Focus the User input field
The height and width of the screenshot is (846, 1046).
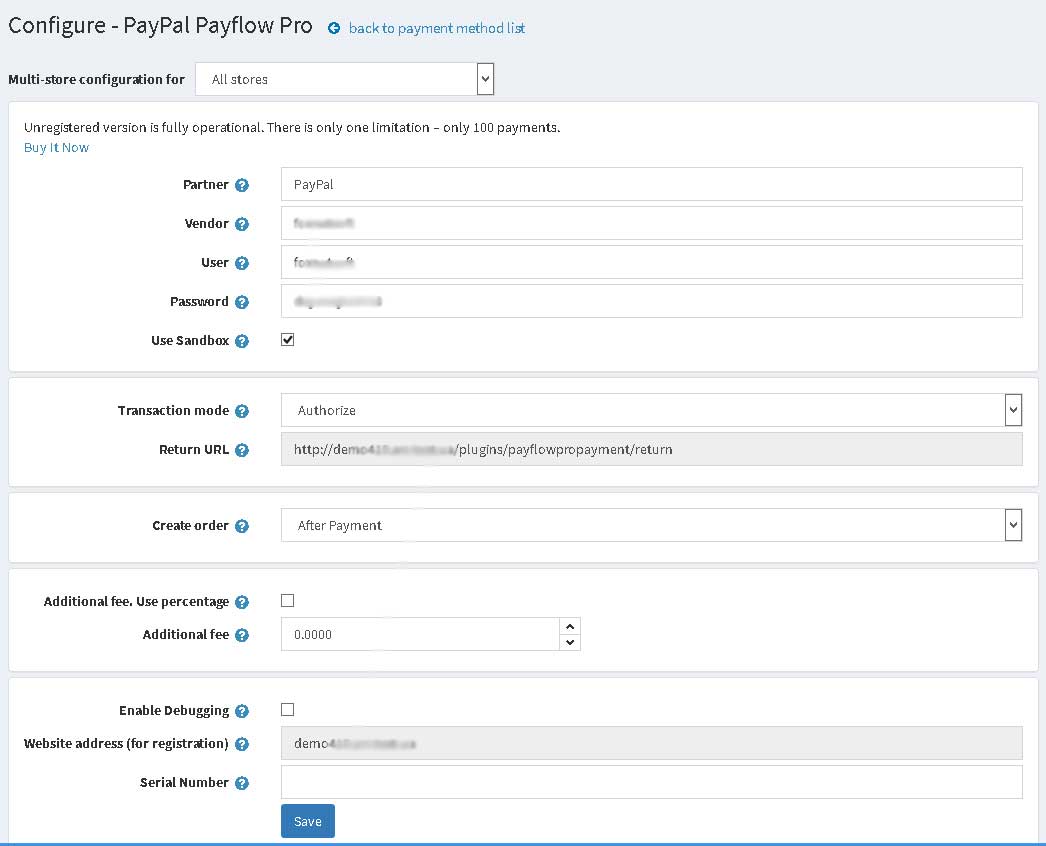[x=651, y=262]
